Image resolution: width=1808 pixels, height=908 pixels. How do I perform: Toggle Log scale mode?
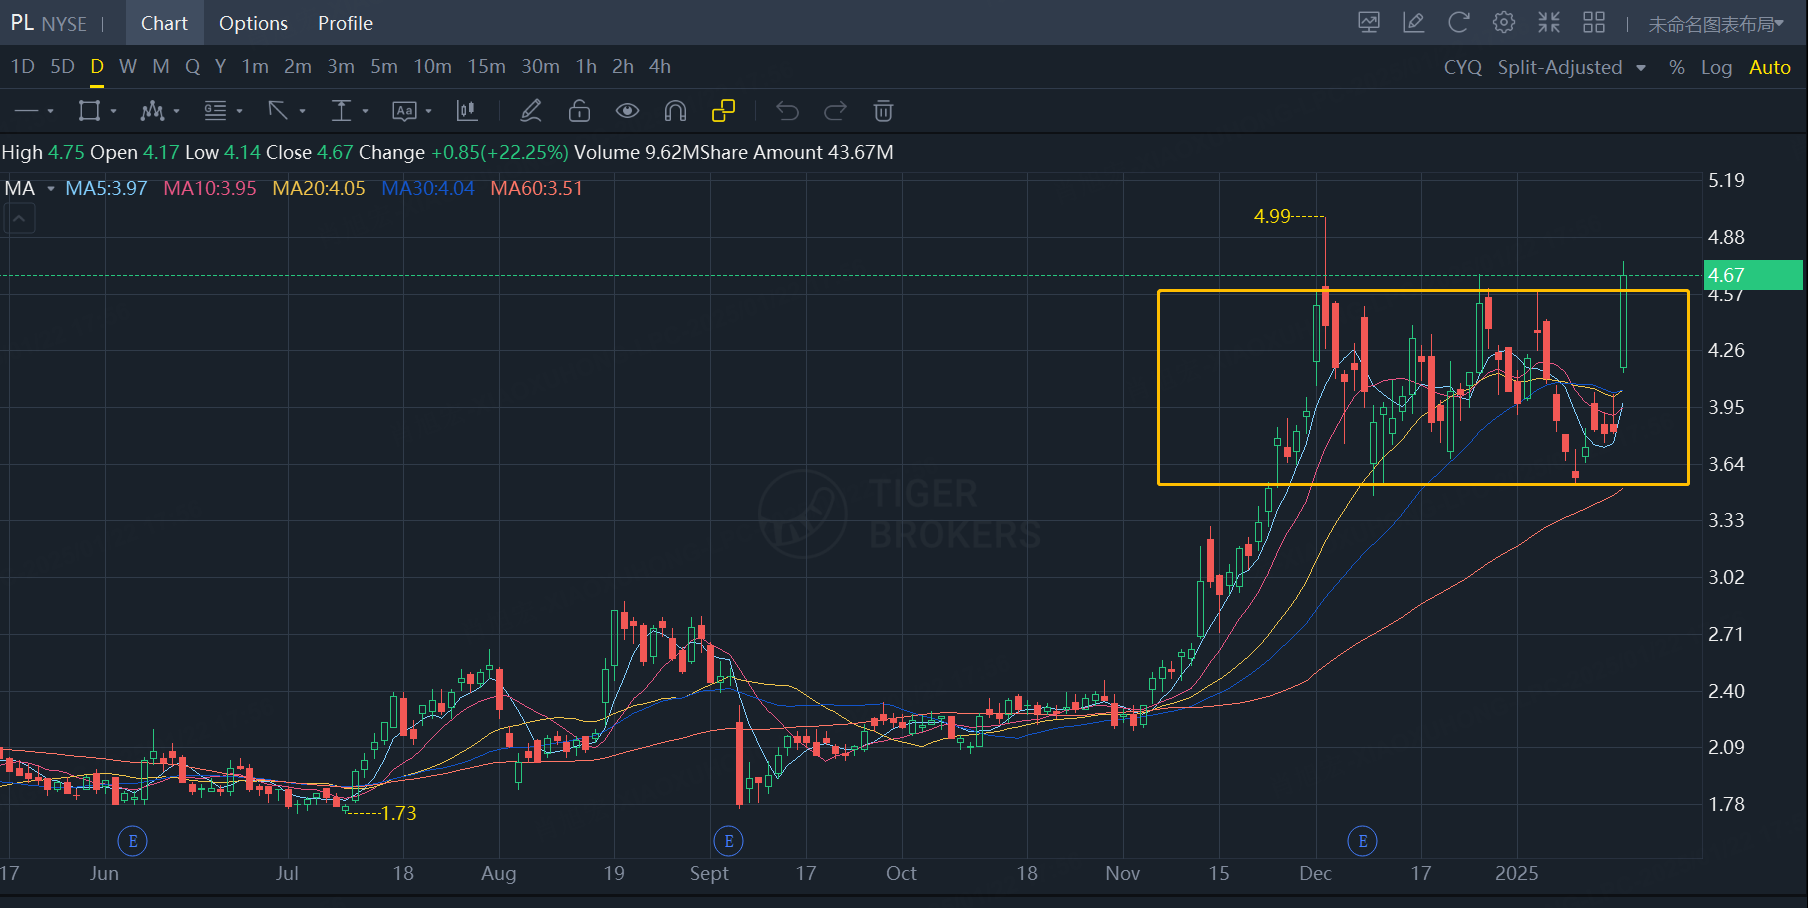pyautogui.click(x=1716, y=67)
